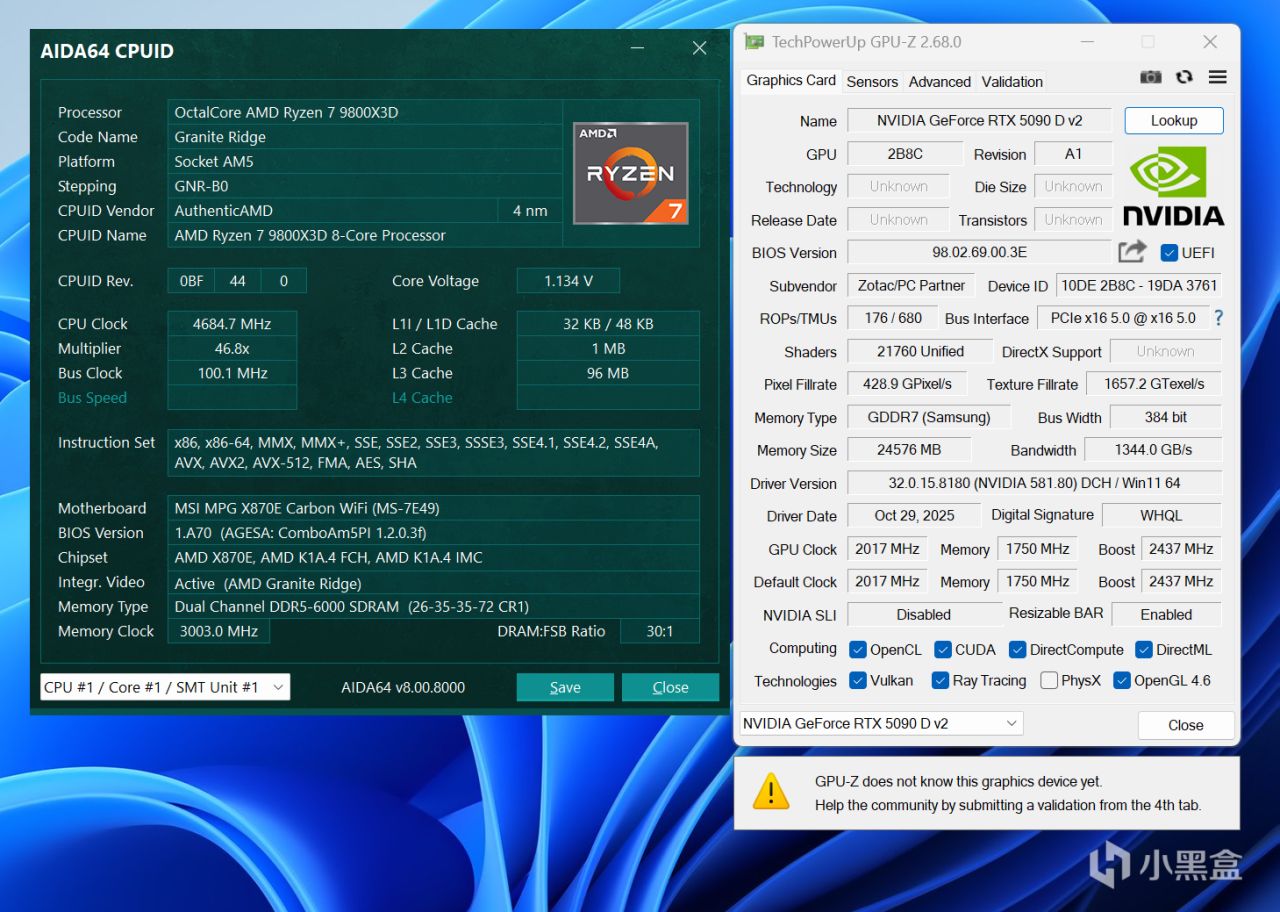This screenshot has width=1280, height=912.
Task: Click the green Close button in AIDA64
Action: (670, 687)
